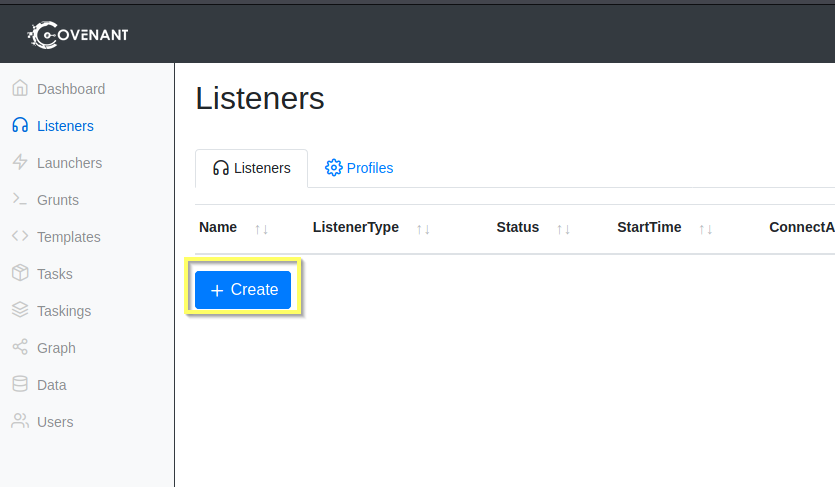Image resolution: width=835 pixels, height=487 pixels.
Task: Click the Covenant logo in header
Action: coord(78,36)
